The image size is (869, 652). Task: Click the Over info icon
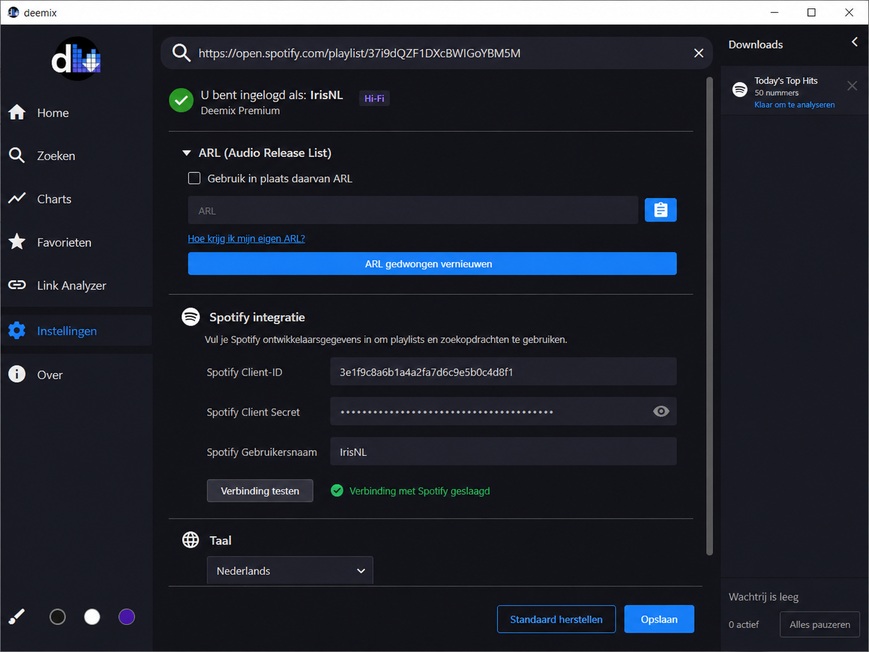[x=17, y=374]
